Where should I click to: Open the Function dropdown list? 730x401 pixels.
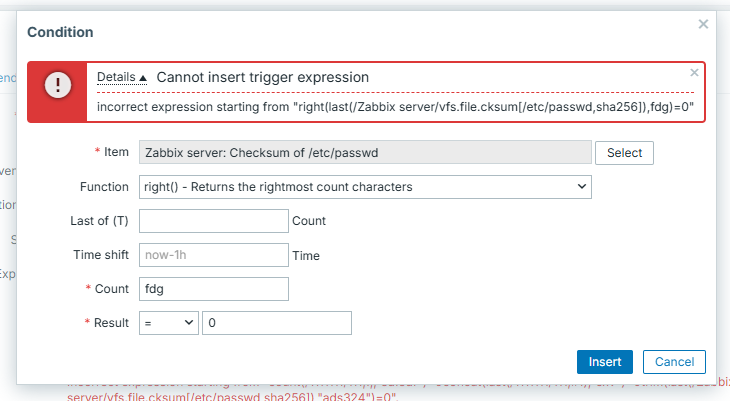(365, 187)
